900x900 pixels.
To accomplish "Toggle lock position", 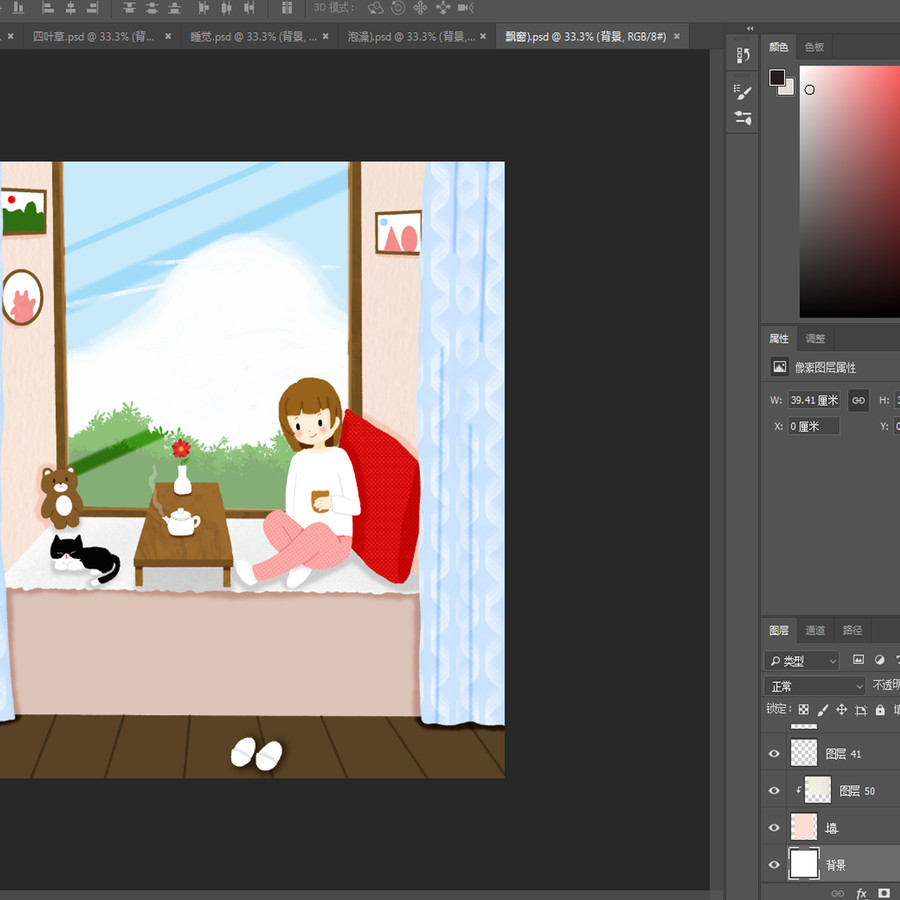I will click(x=841, y=710).
